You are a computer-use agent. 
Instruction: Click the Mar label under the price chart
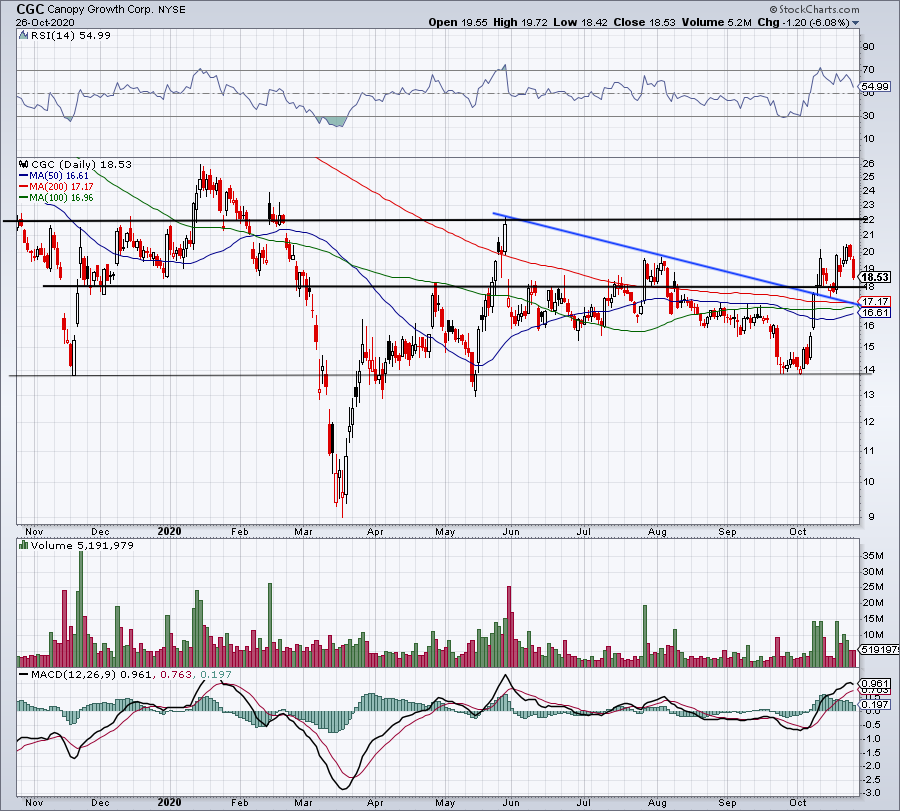(304, 531)
